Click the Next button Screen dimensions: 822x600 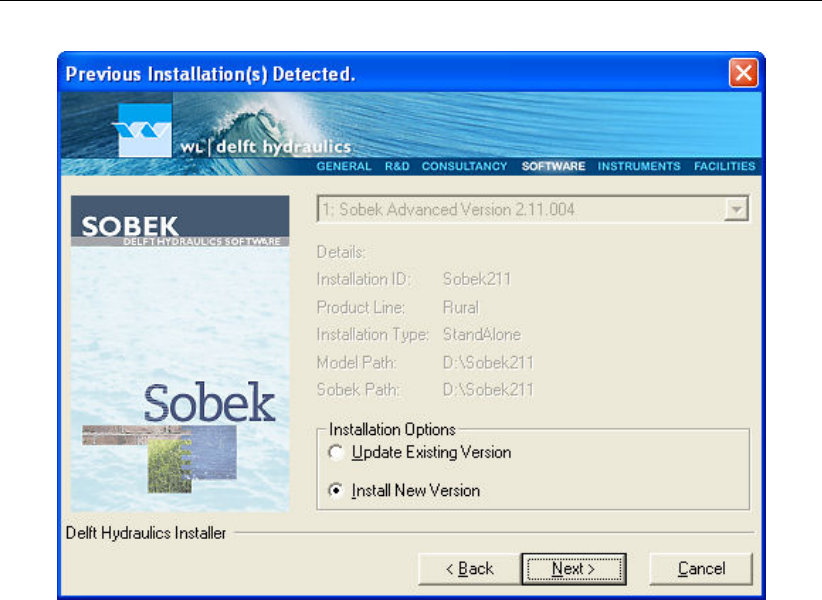tap(574, 569)
